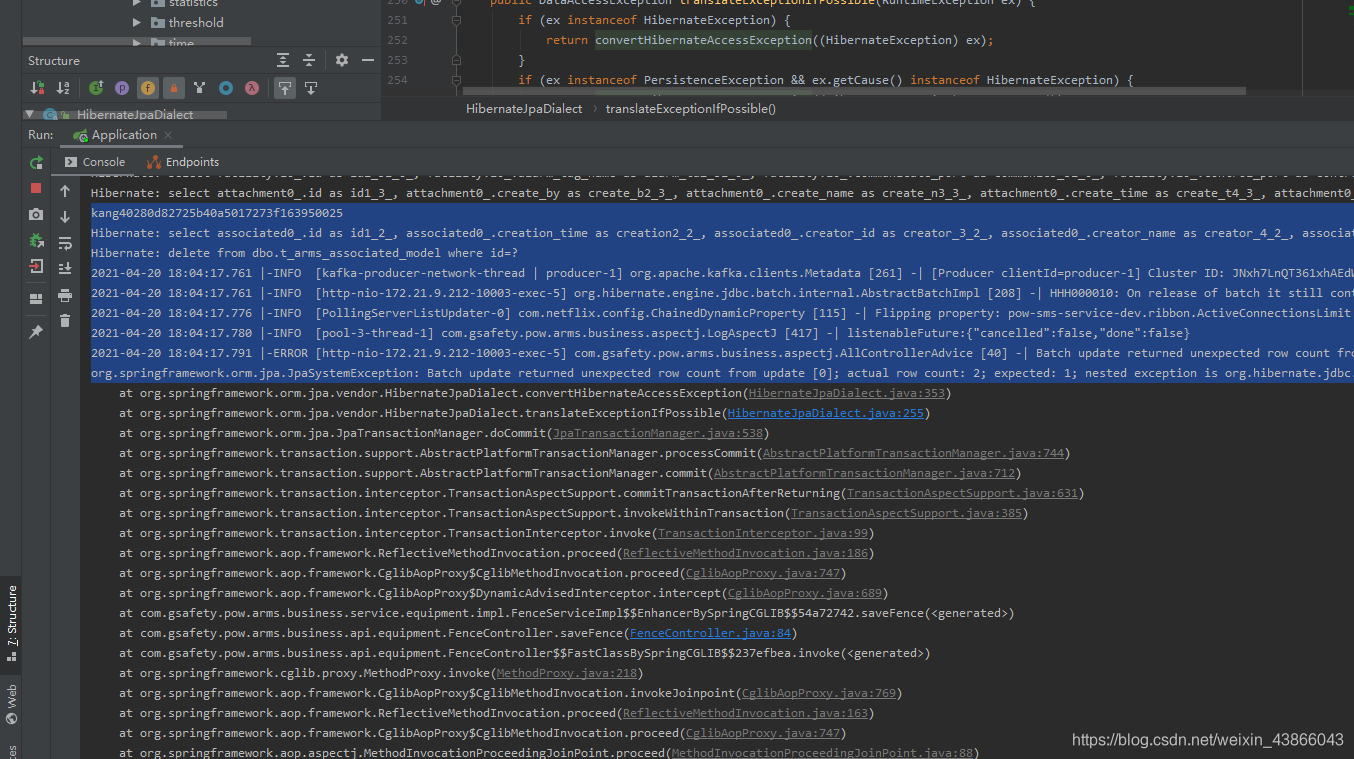Click editor gutter line number 252
The image size is (1354, 759).
click(396, 40)
